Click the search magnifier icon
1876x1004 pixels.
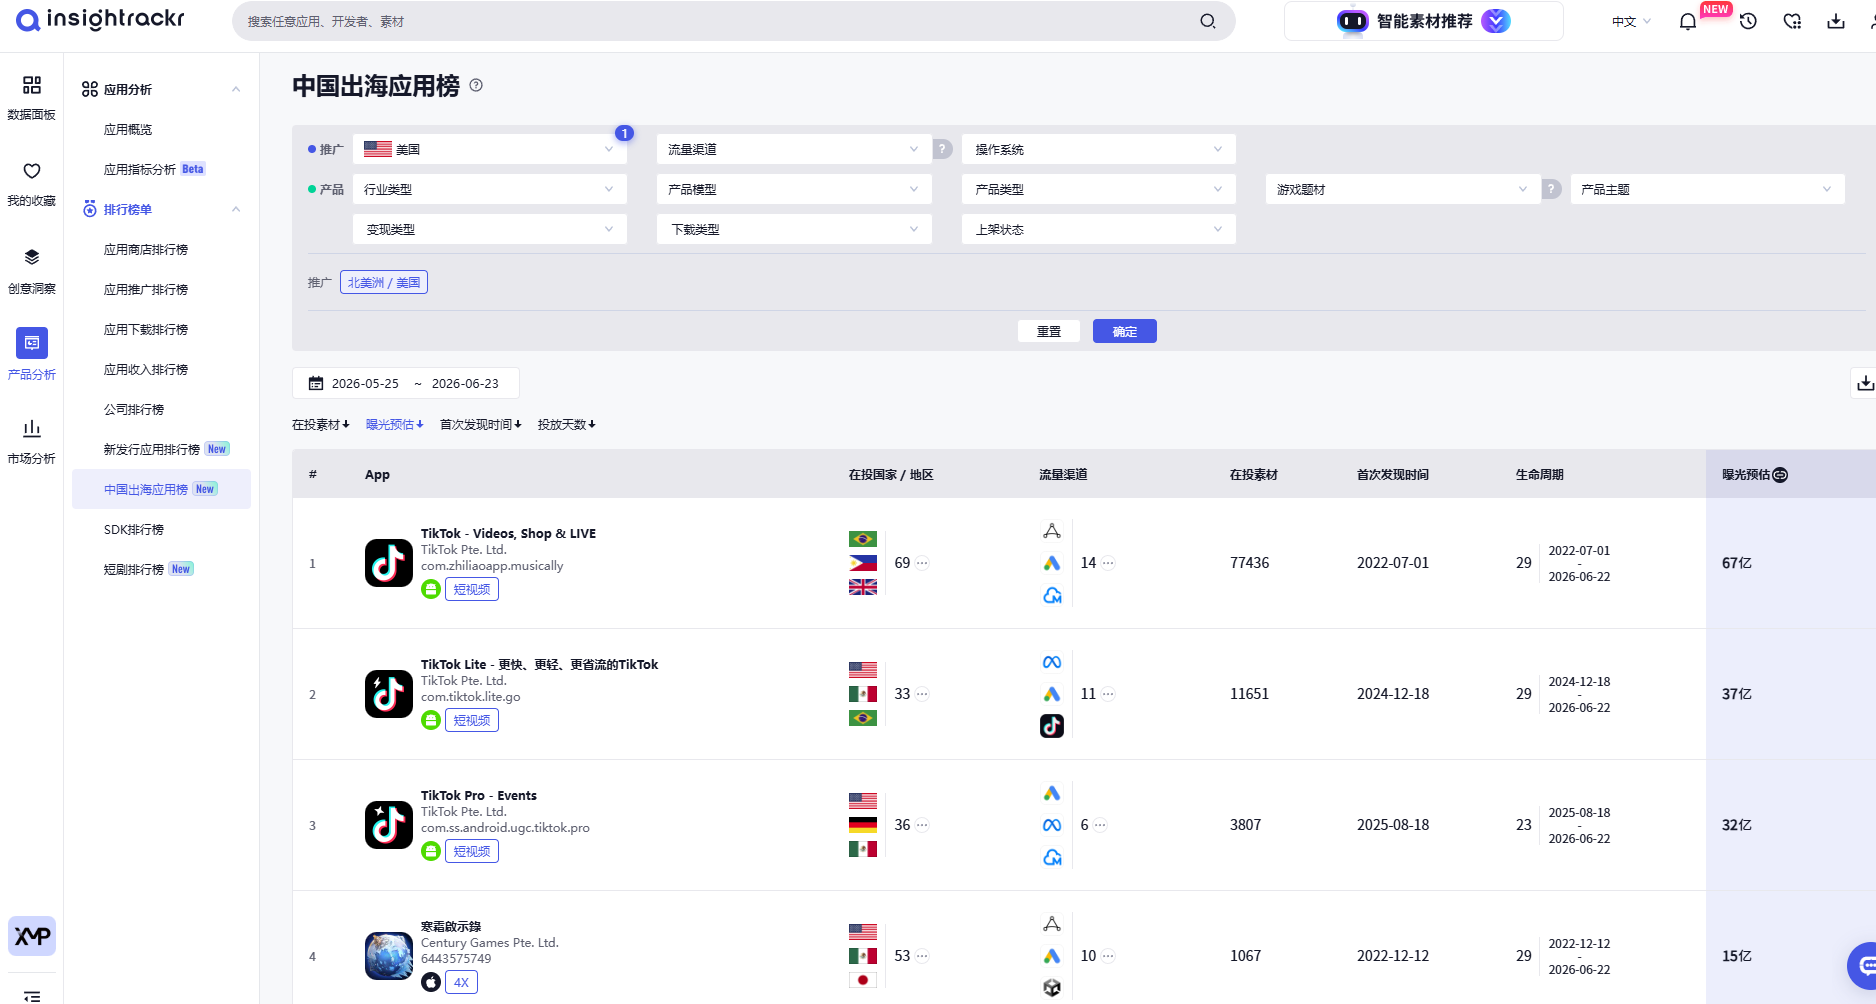click(x=1208, y=21)
